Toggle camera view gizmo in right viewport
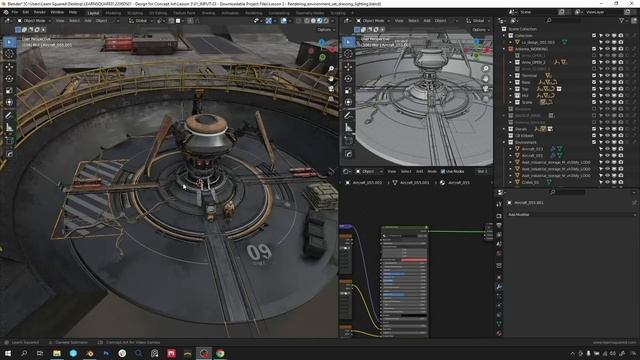Image resolution: width=640 pixels, height=360 pixels. (486, 89)
